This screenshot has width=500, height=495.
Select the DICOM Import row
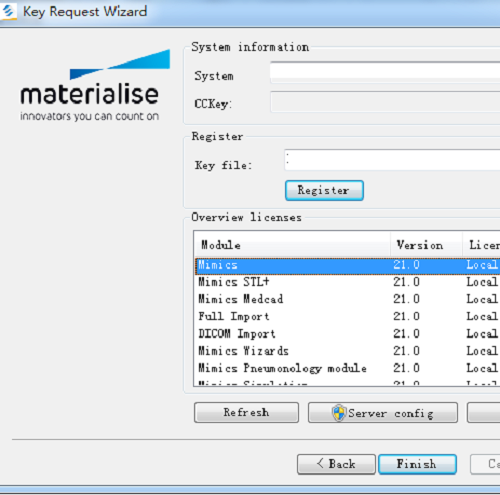pyautogui.click(x=347, y=334)
